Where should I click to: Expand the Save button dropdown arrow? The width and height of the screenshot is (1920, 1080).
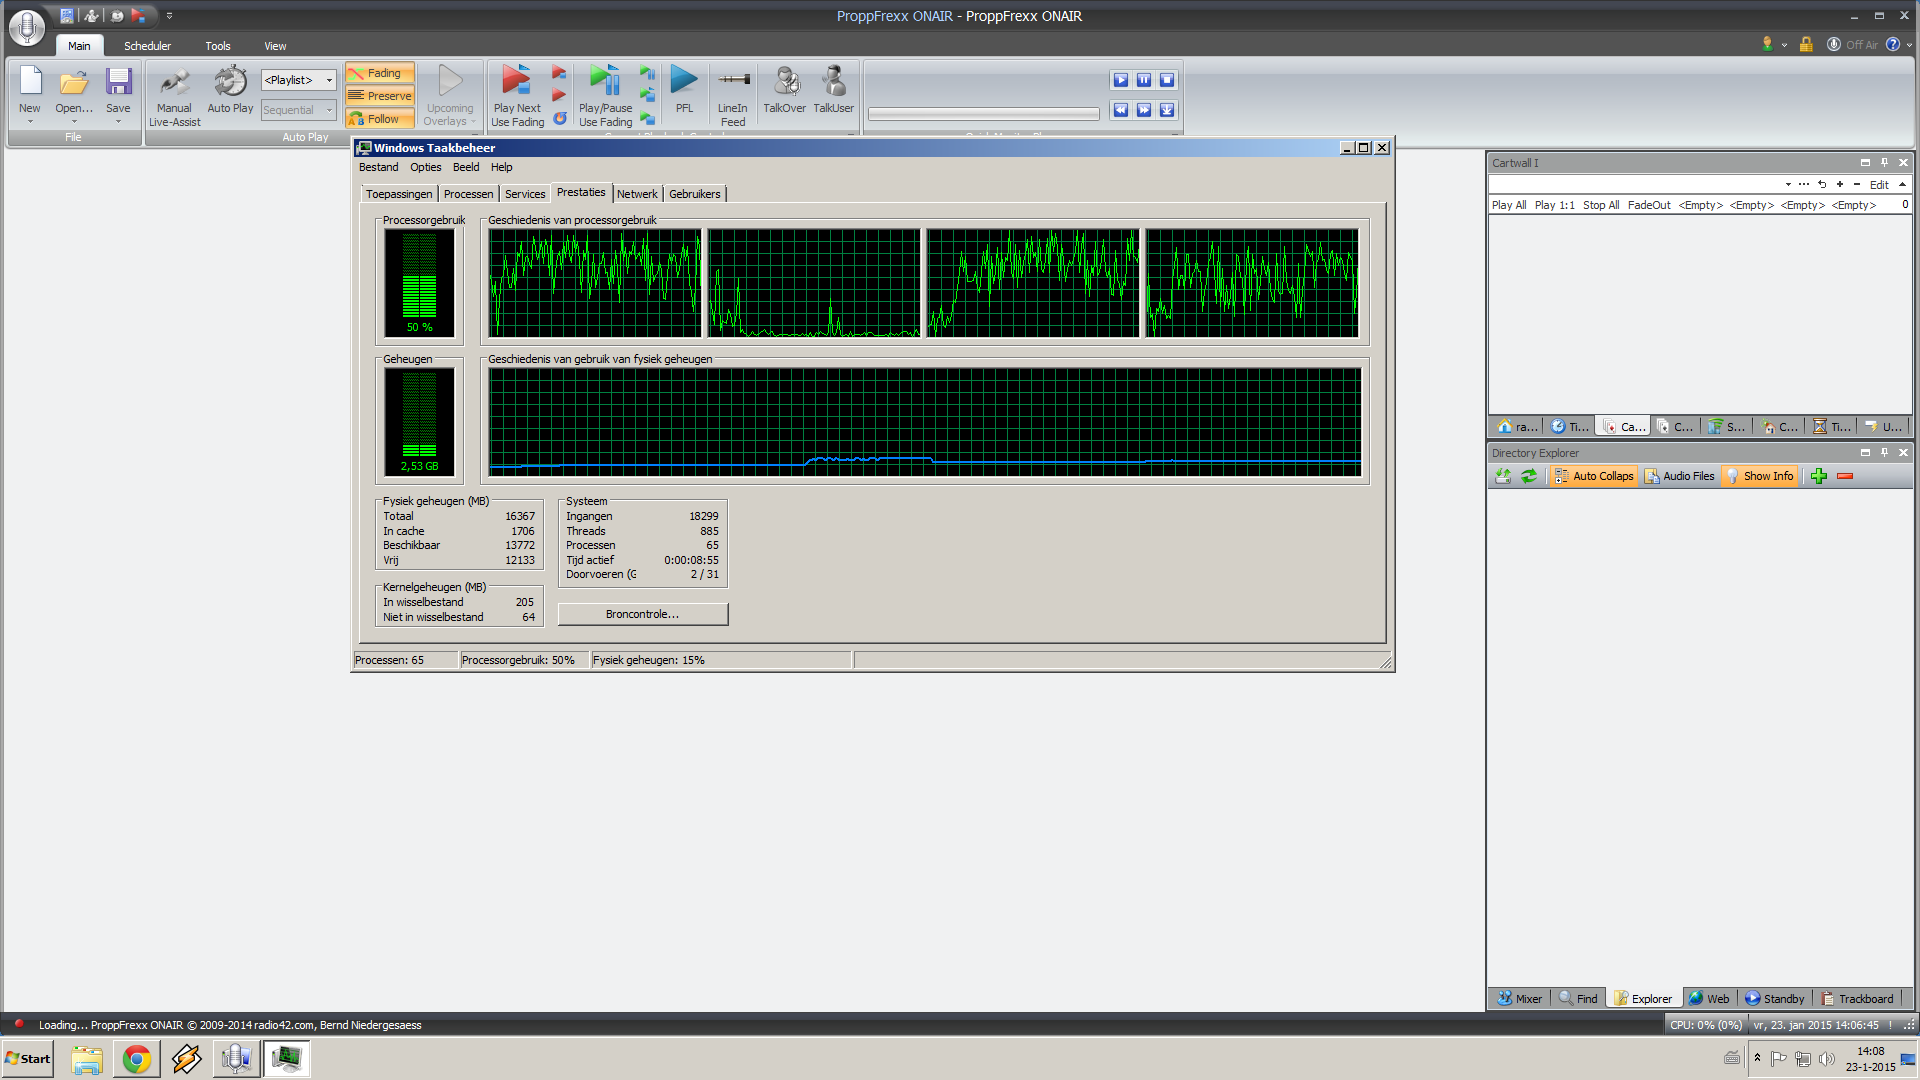118,122
